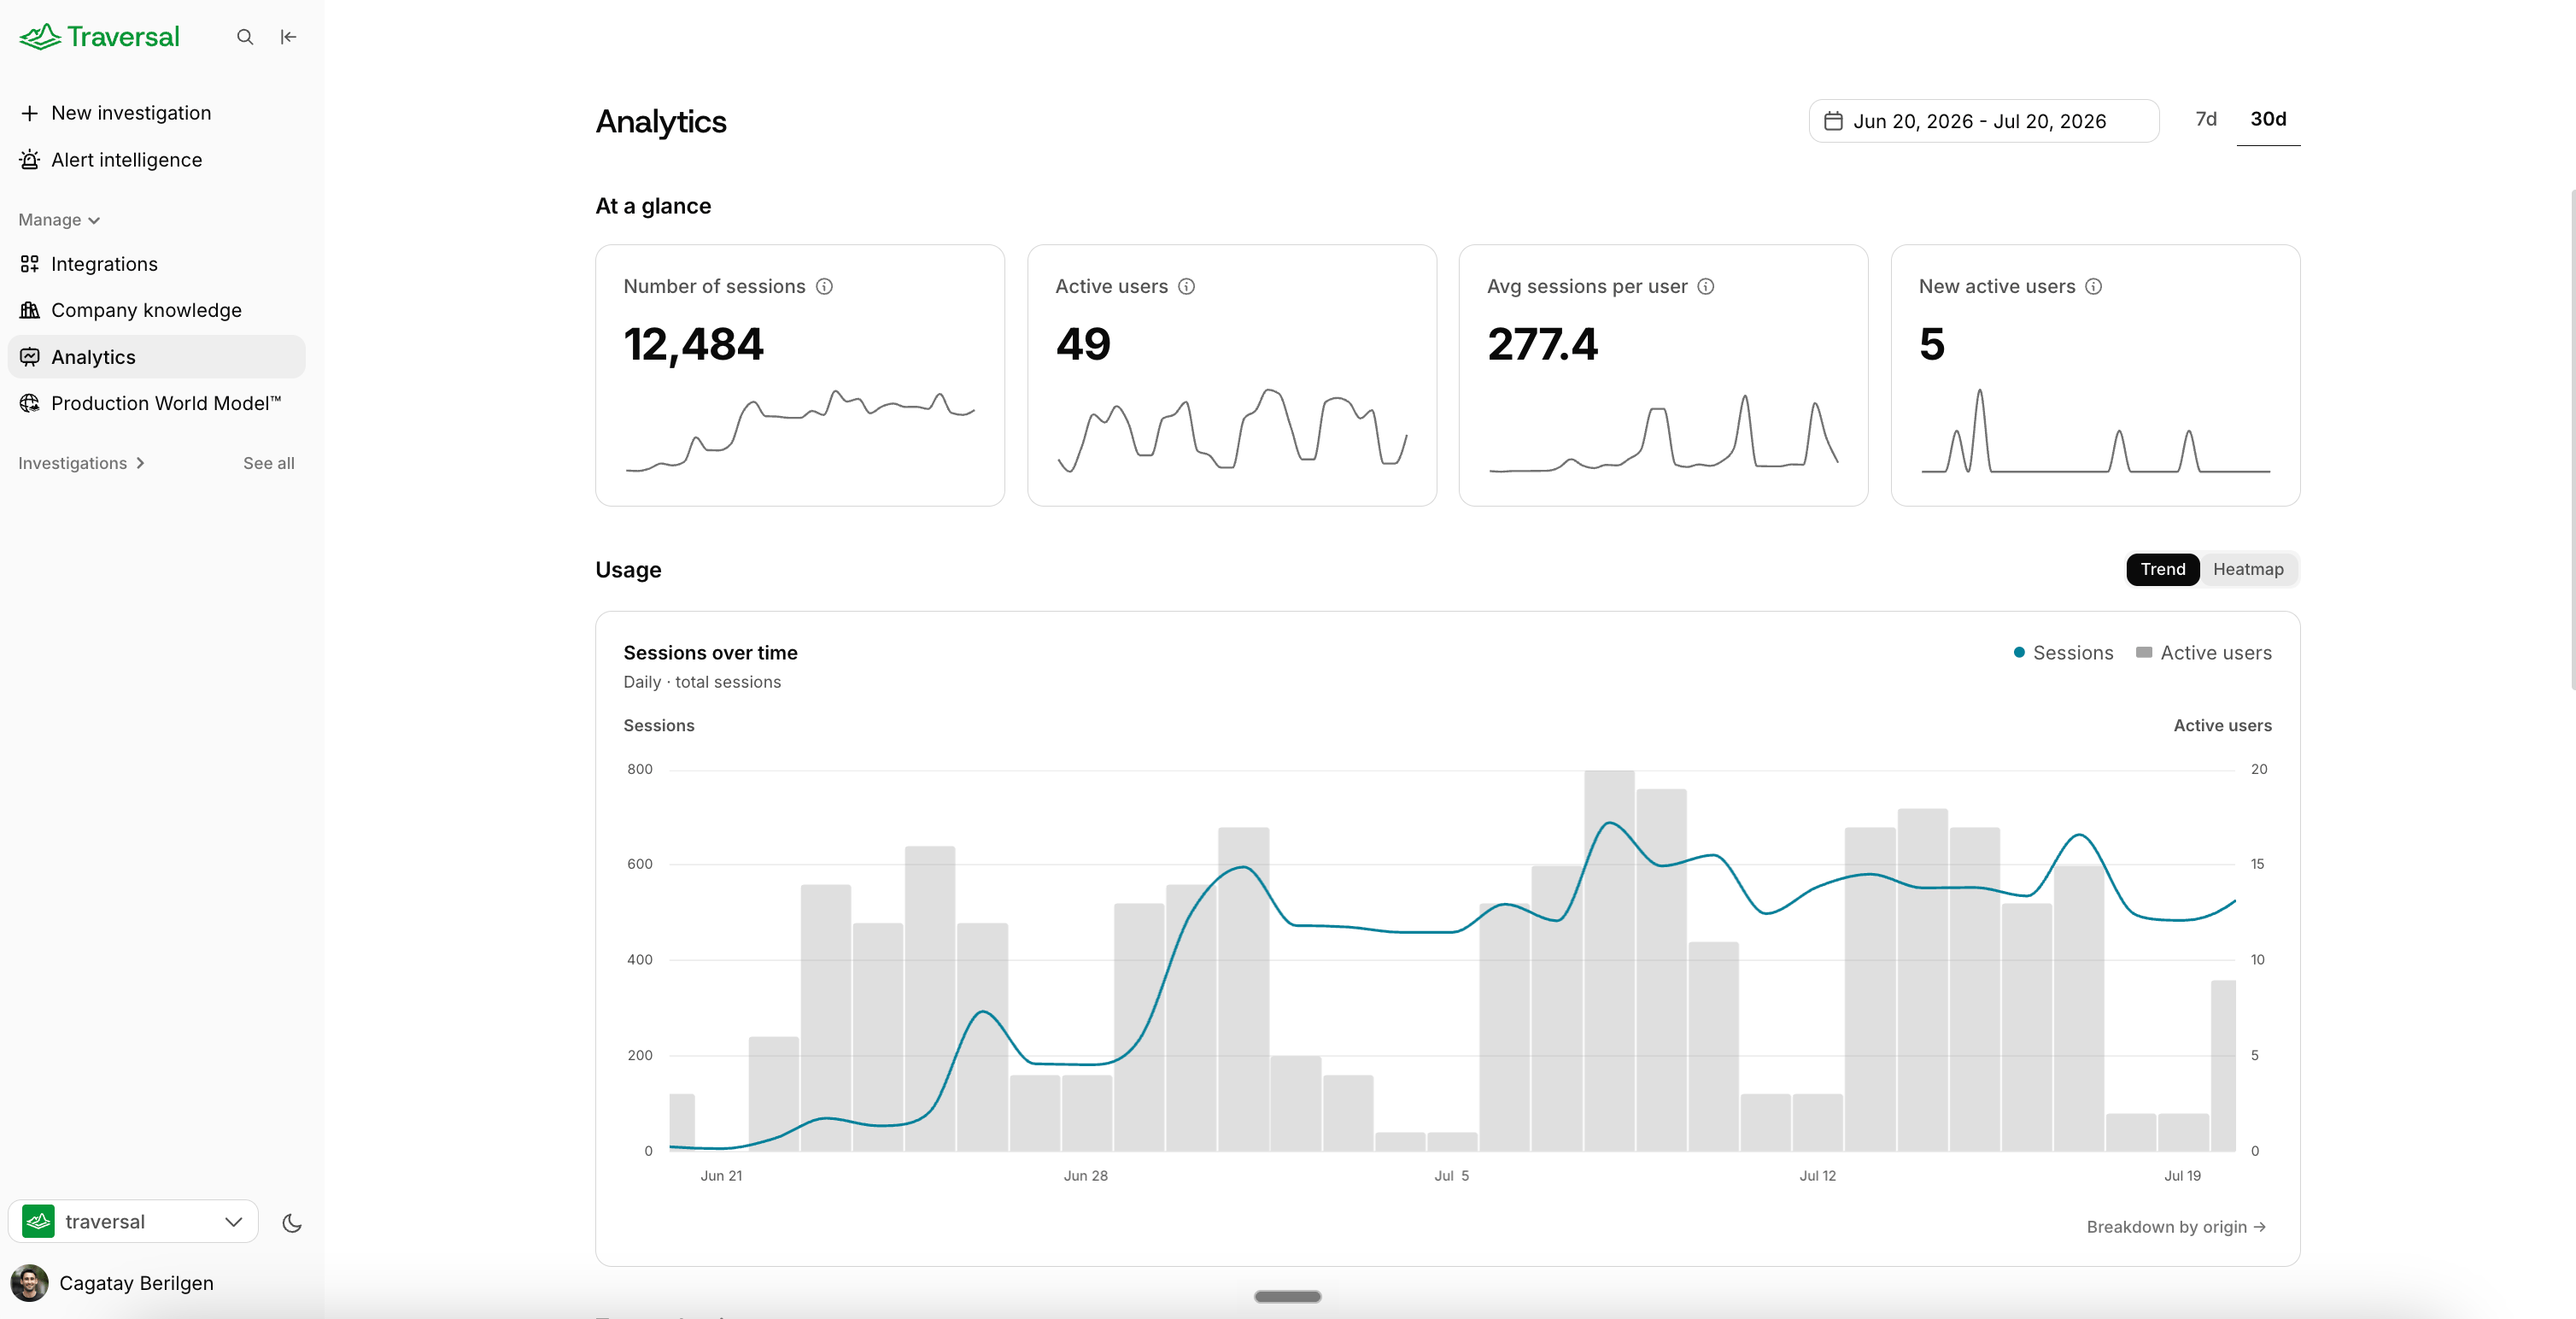This screenshot has height=1319, width=2576.
Task: Open the sidebar search icon
Action: coord(245,37)
